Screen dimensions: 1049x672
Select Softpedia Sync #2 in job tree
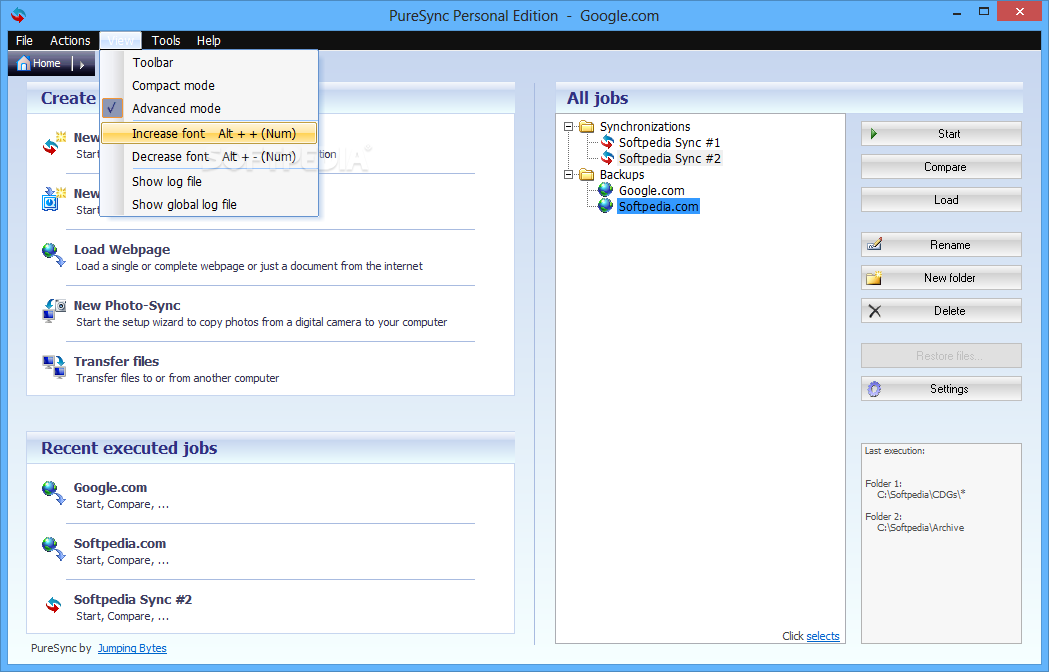(670, 159)
